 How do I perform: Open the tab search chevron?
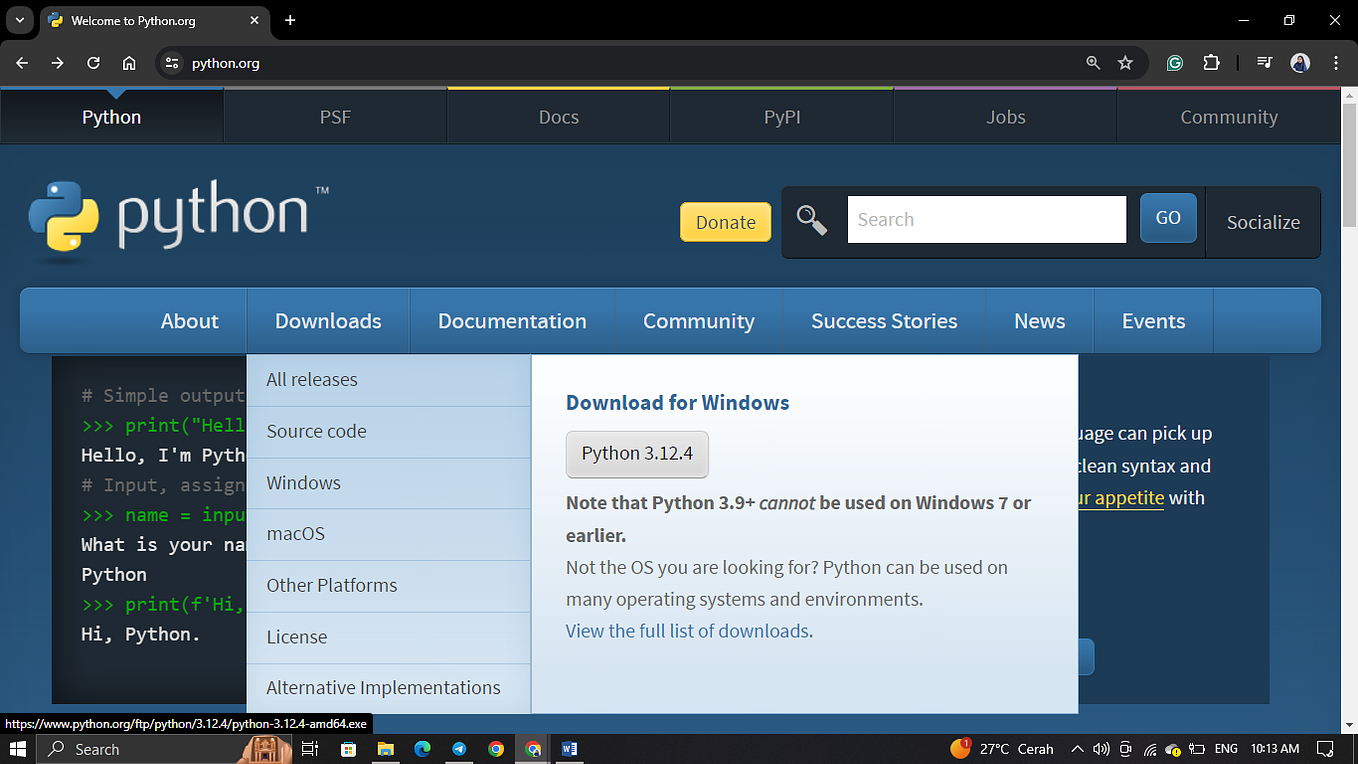[18, 20]
